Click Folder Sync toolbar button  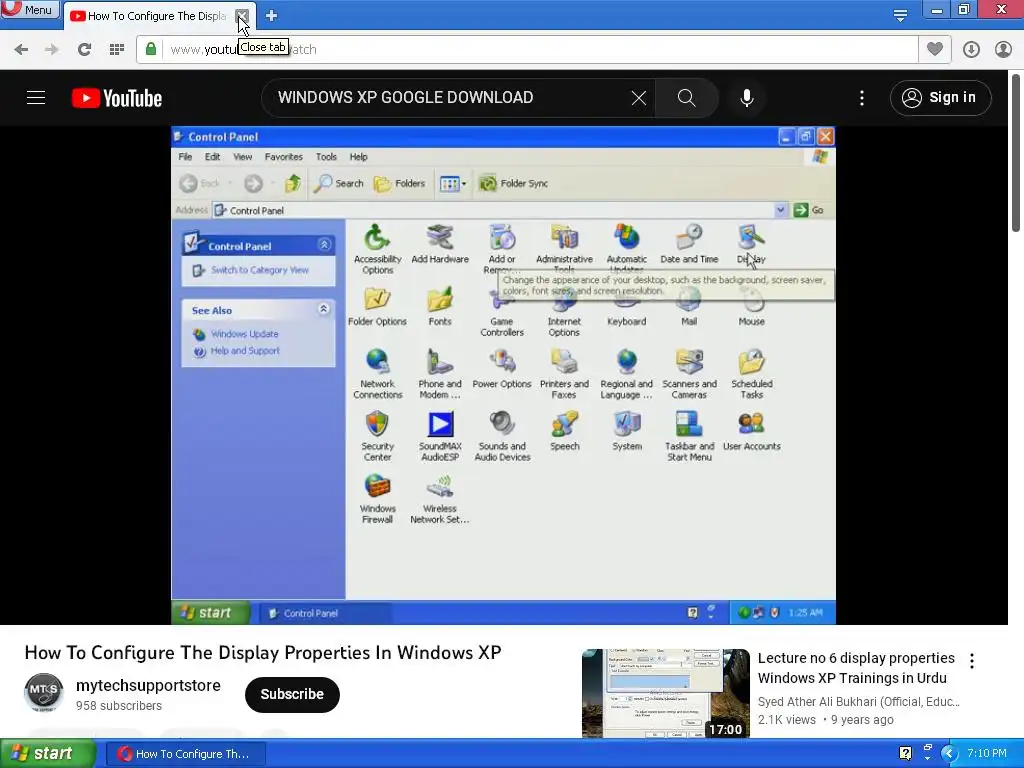click(x=513, y=184)
